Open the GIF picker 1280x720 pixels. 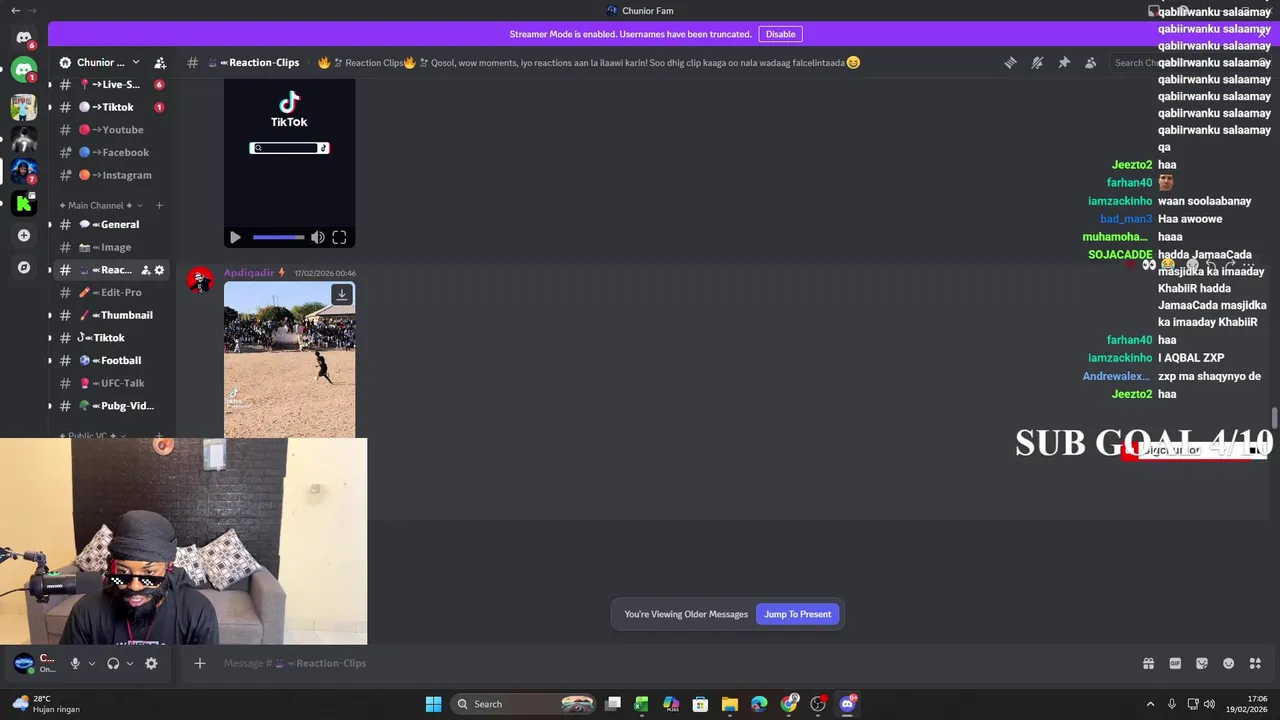(1175, 663)
